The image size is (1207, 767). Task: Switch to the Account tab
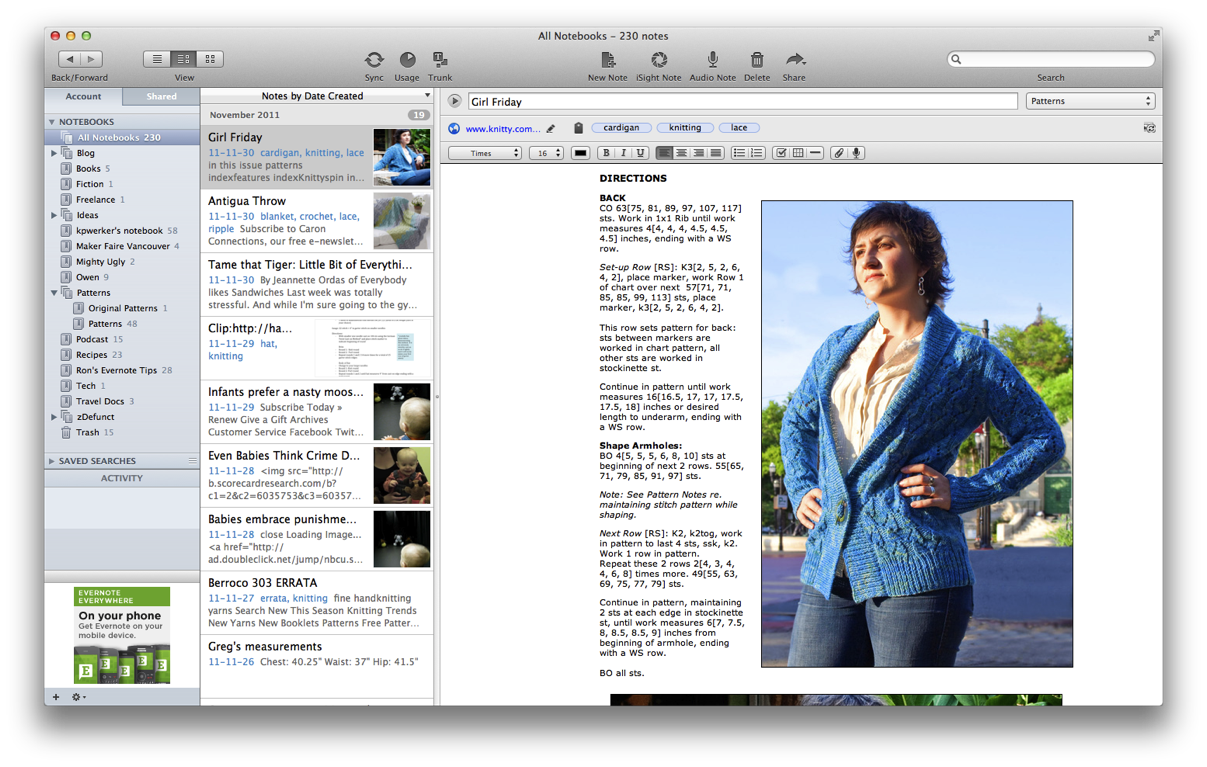point(83,97)
